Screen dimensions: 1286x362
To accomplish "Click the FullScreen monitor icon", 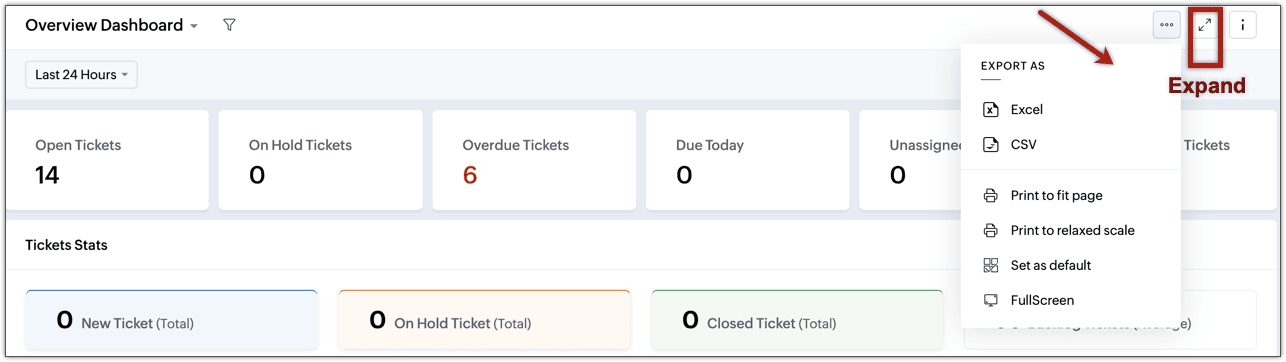I will tap(991, 300).
